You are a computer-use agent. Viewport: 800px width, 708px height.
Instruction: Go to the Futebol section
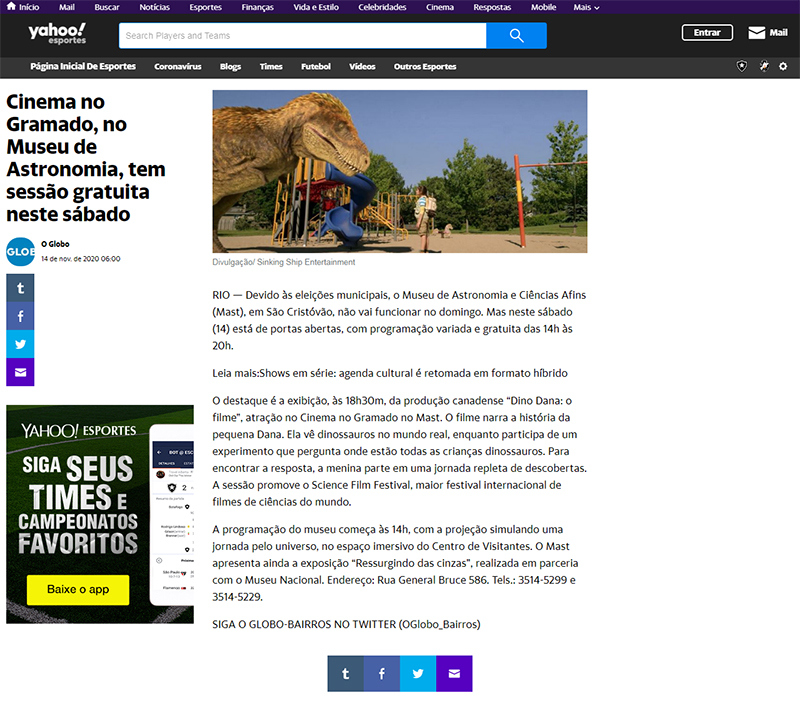point(315,67)
